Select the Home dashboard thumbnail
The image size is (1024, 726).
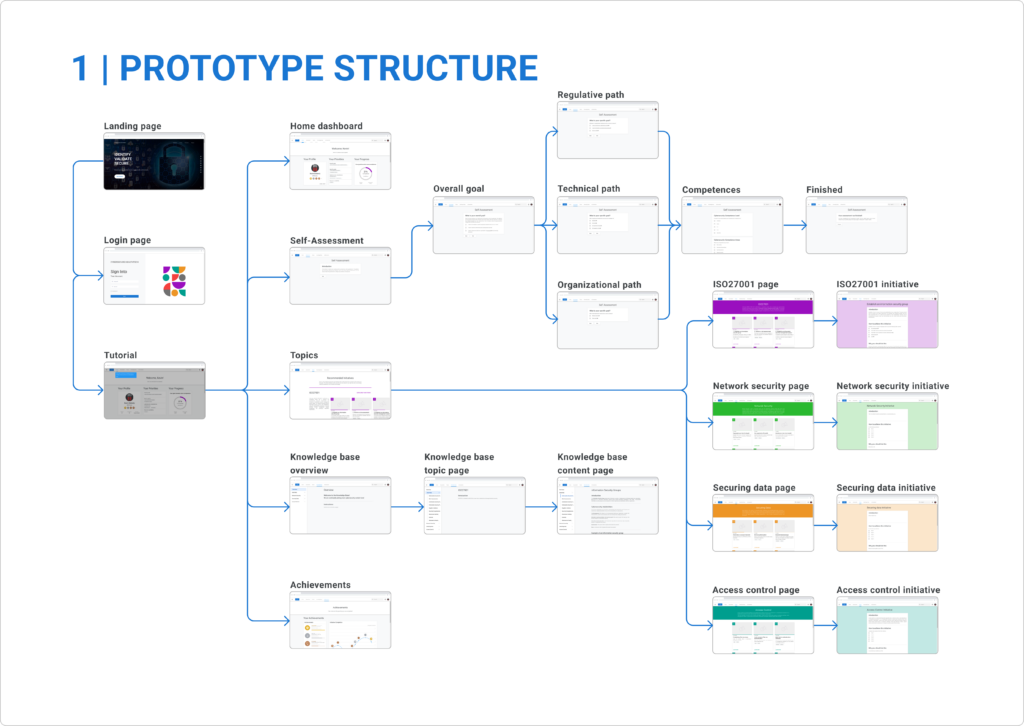[340, 161]
